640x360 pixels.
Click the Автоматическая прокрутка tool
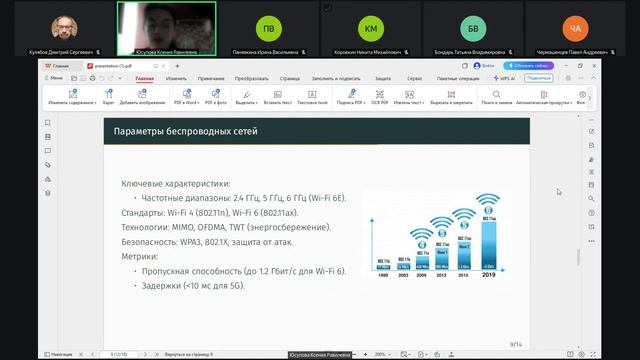pos(544,97)
